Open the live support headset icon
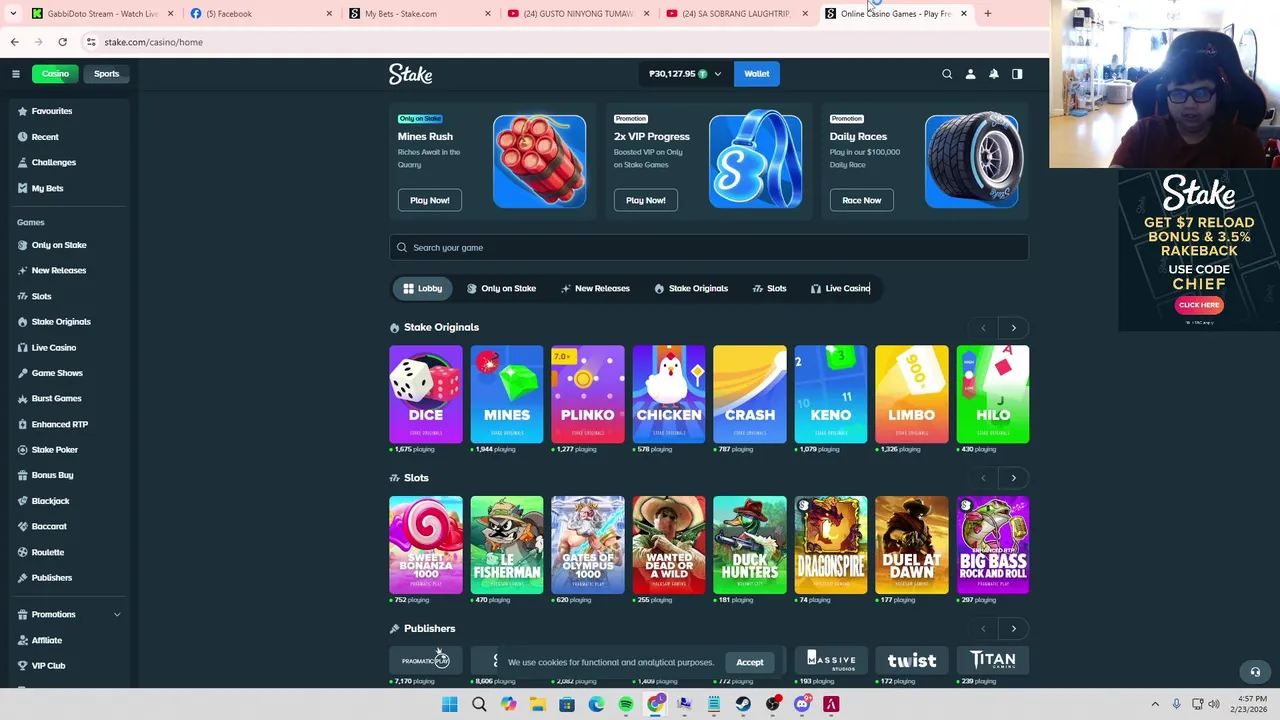 [x=1255, y=672]
